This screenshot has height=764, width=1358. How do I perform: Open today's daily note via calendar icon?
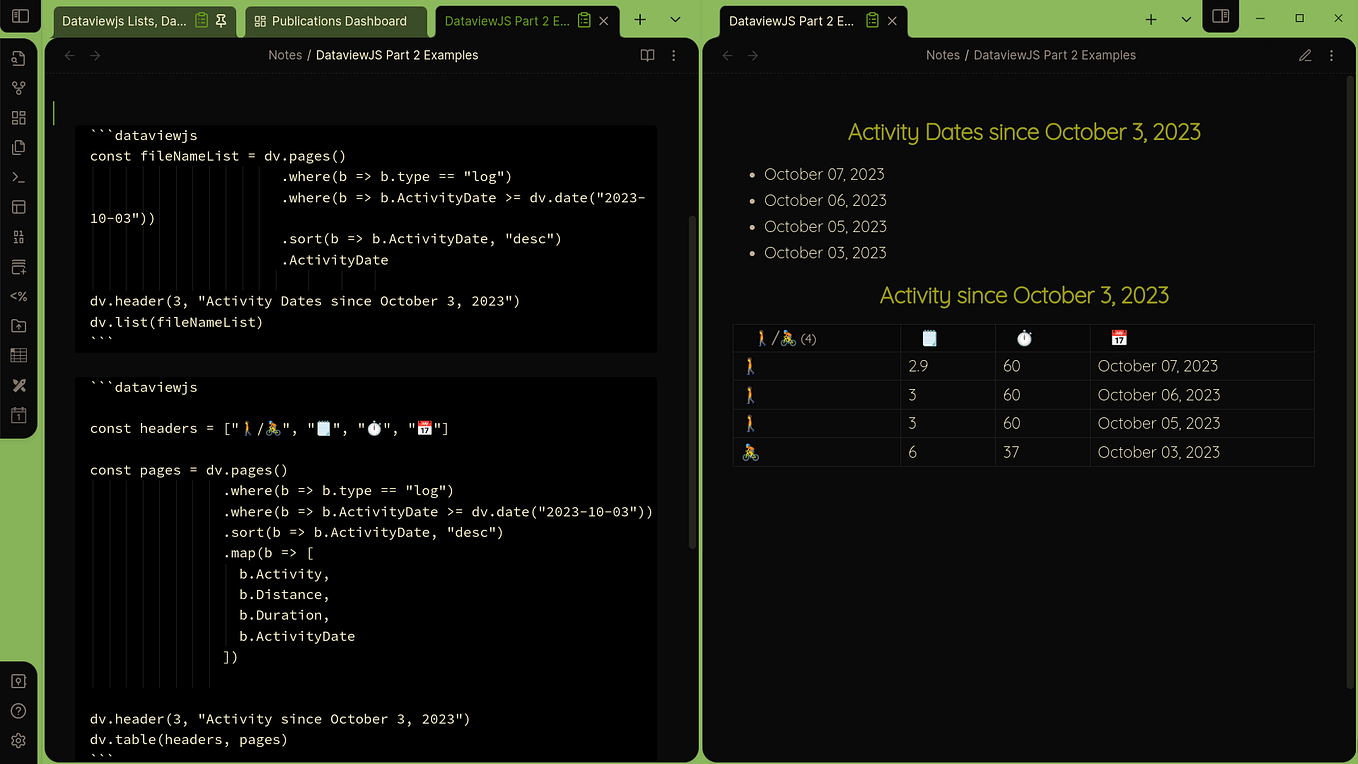18,415
